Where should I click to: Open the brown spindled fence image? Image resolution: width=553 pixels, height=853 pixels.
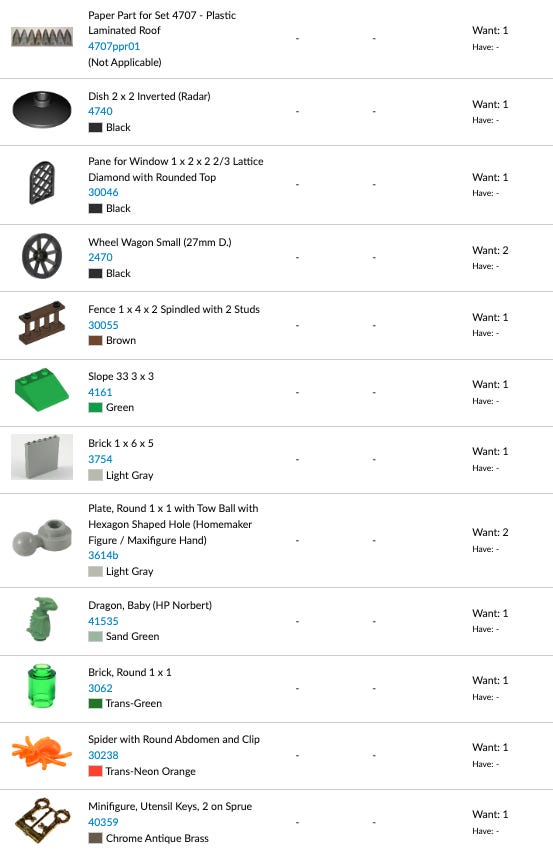click(x=42, y=323)
